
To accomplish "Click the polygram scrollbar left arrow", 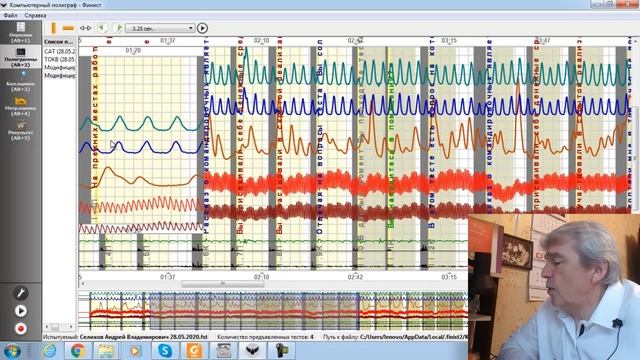I will (82, 283).
